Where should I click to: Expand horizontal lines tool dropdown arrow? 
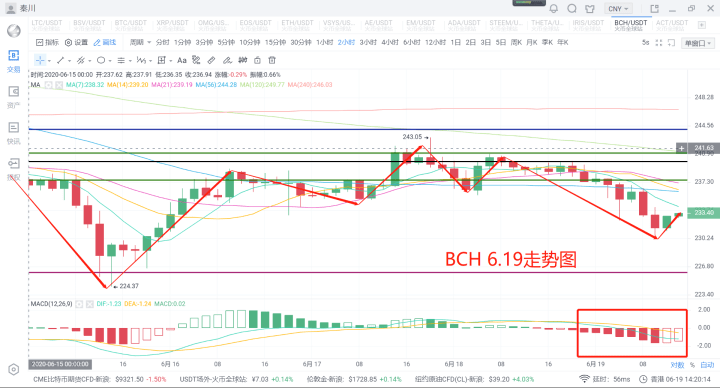click(x=130, y=61)
